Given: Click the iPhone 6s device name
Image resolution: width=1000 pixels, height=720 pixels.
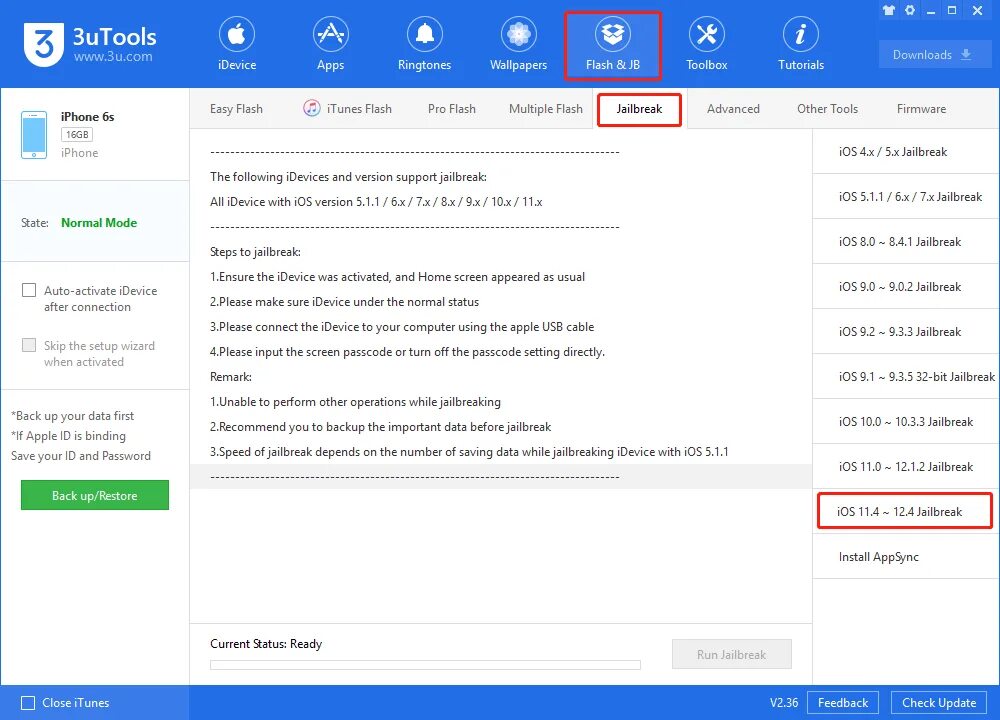Looking at the screenshot, I should [87, 117].
